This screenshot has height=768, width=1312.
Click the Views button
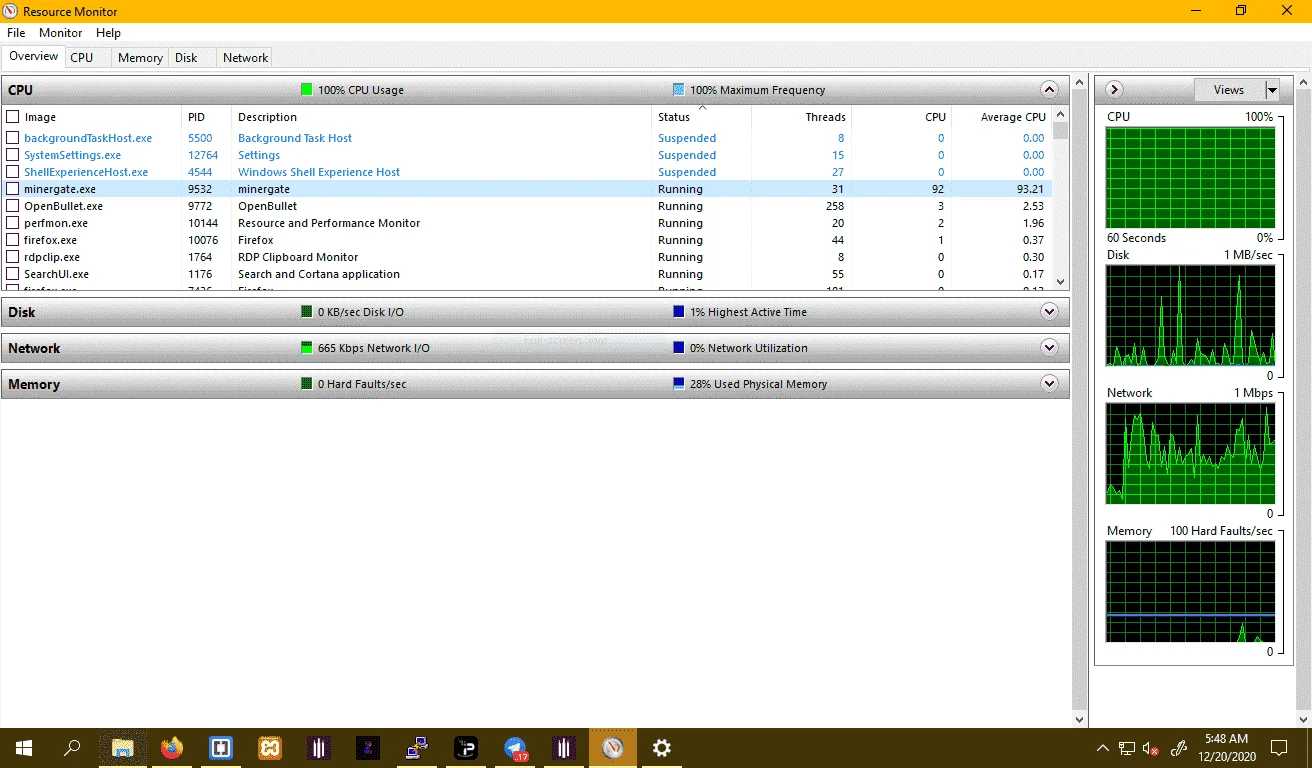click(x=1229, y=90)
